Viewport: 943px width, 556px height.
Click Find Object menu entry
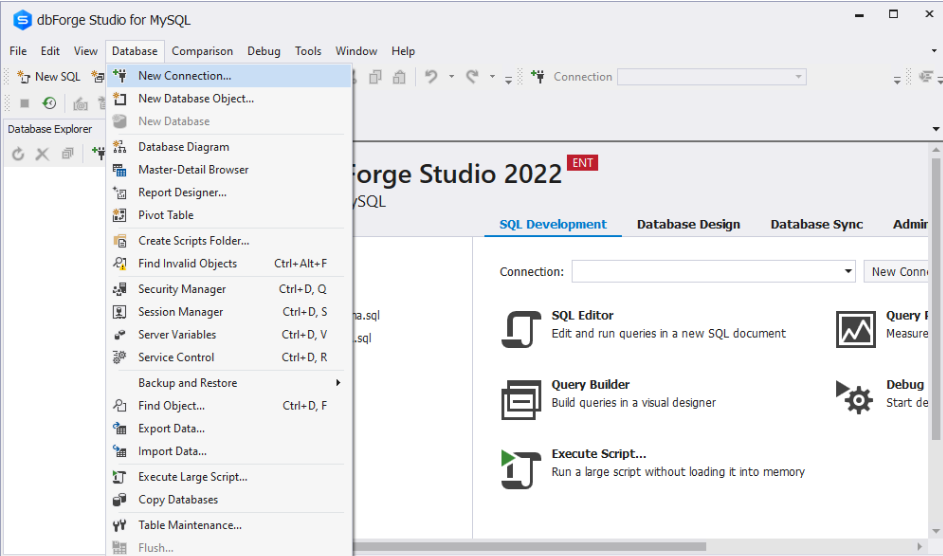click(229, 406)
